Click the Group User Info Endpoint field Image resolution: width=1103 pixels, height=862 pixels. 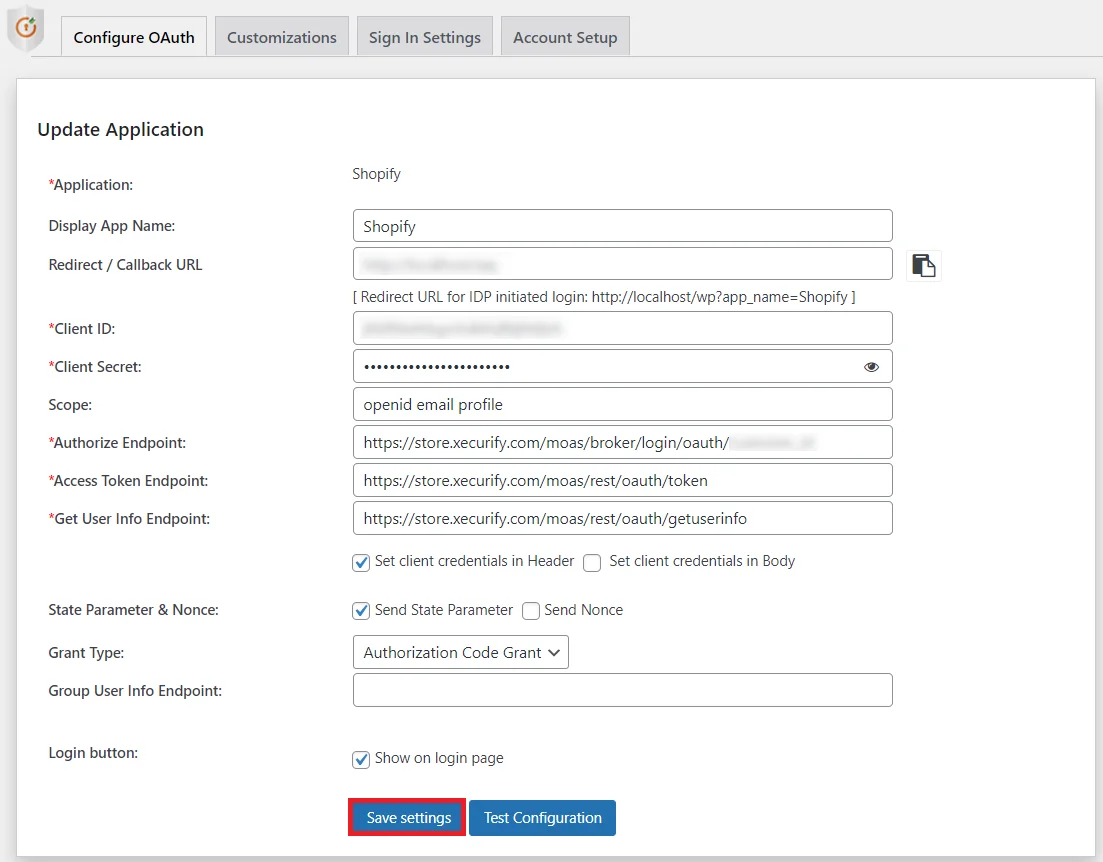622,690
